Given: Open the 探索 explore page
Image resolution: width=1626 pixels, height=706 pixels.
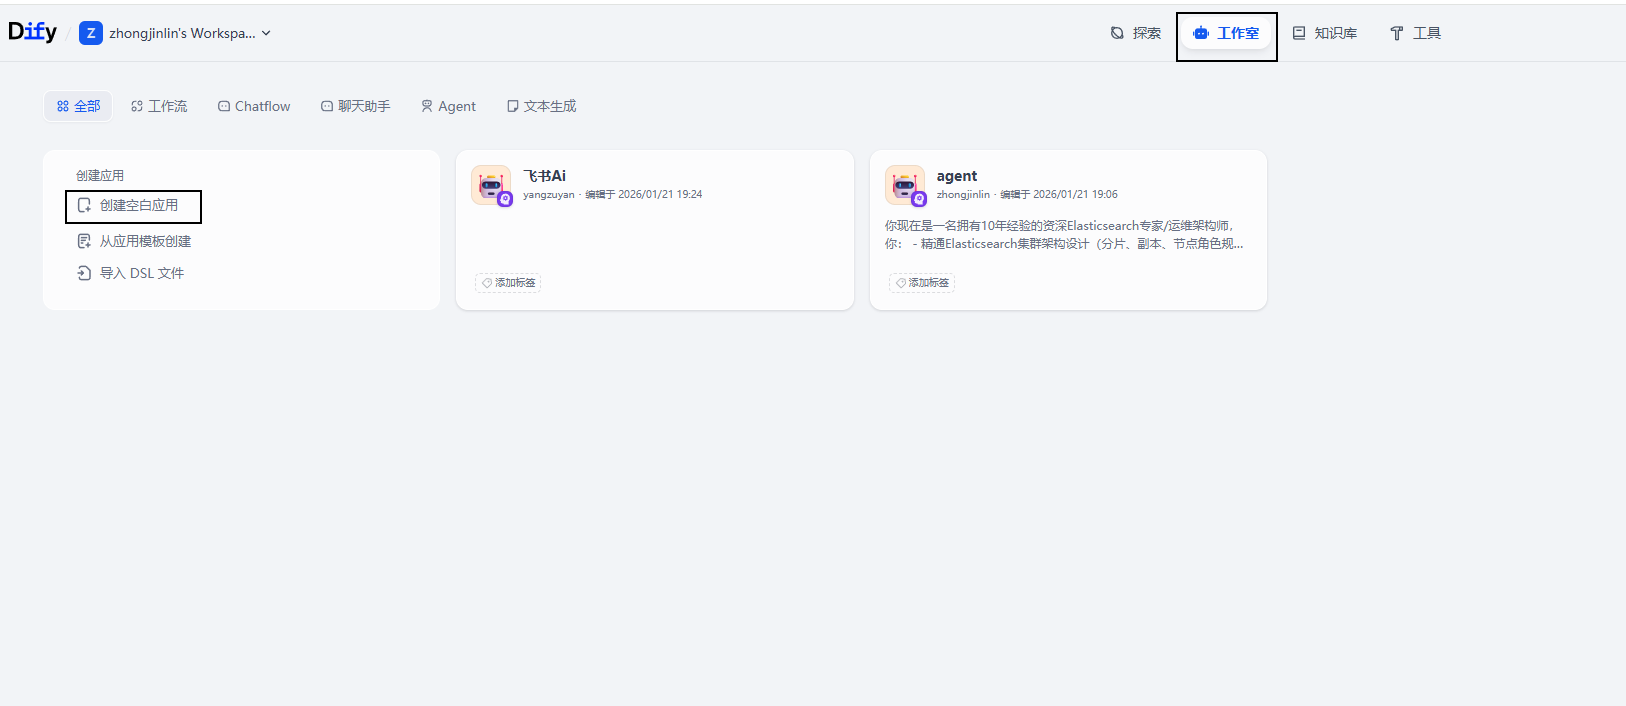Looking at the screenshot, I should [x=1136, y=33].
